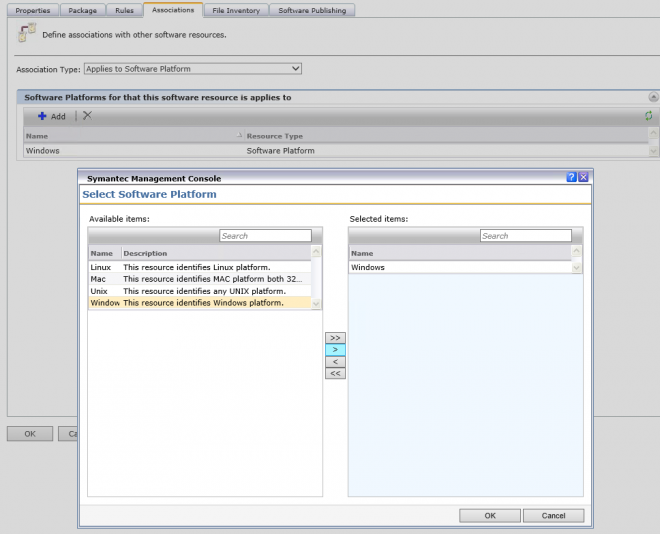Focus the Available items search field
The image size is (660, 534).
(265, 236)
